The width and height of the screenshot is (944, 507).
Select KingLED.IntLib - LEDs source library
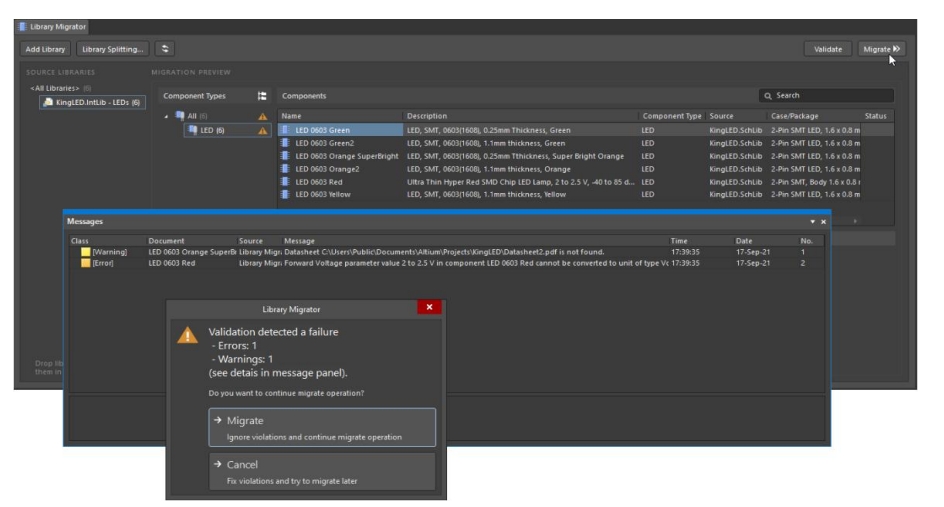93,102
